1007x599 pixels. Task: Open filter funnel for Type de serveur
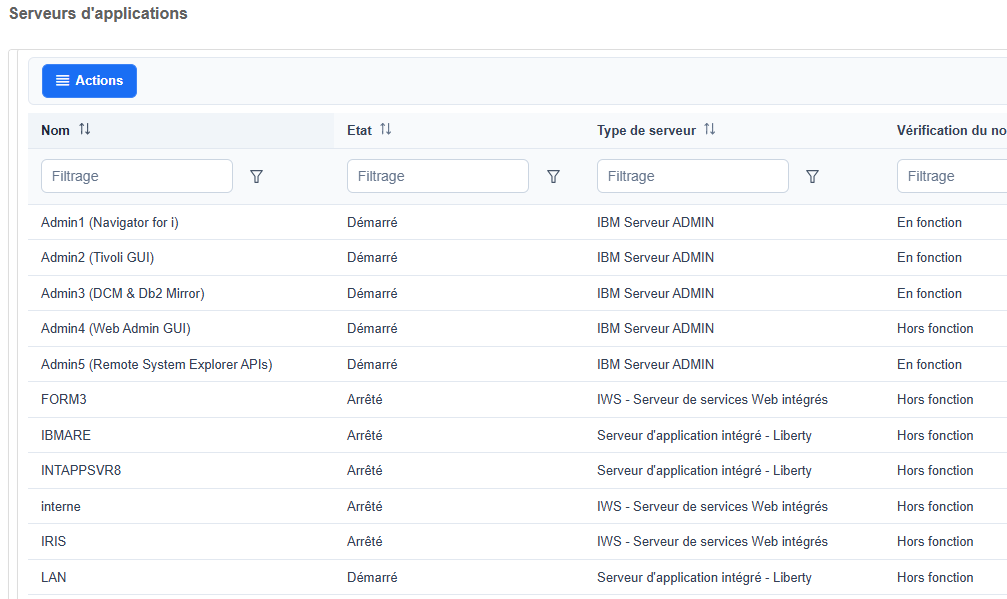click(x=812, y=177)
